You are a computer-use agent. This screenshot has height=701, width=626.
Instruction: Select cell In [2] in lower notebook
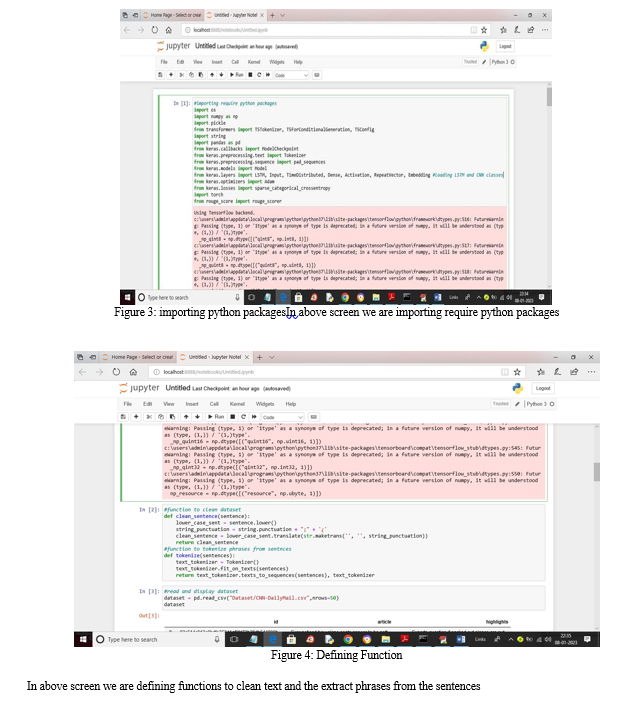354,542
